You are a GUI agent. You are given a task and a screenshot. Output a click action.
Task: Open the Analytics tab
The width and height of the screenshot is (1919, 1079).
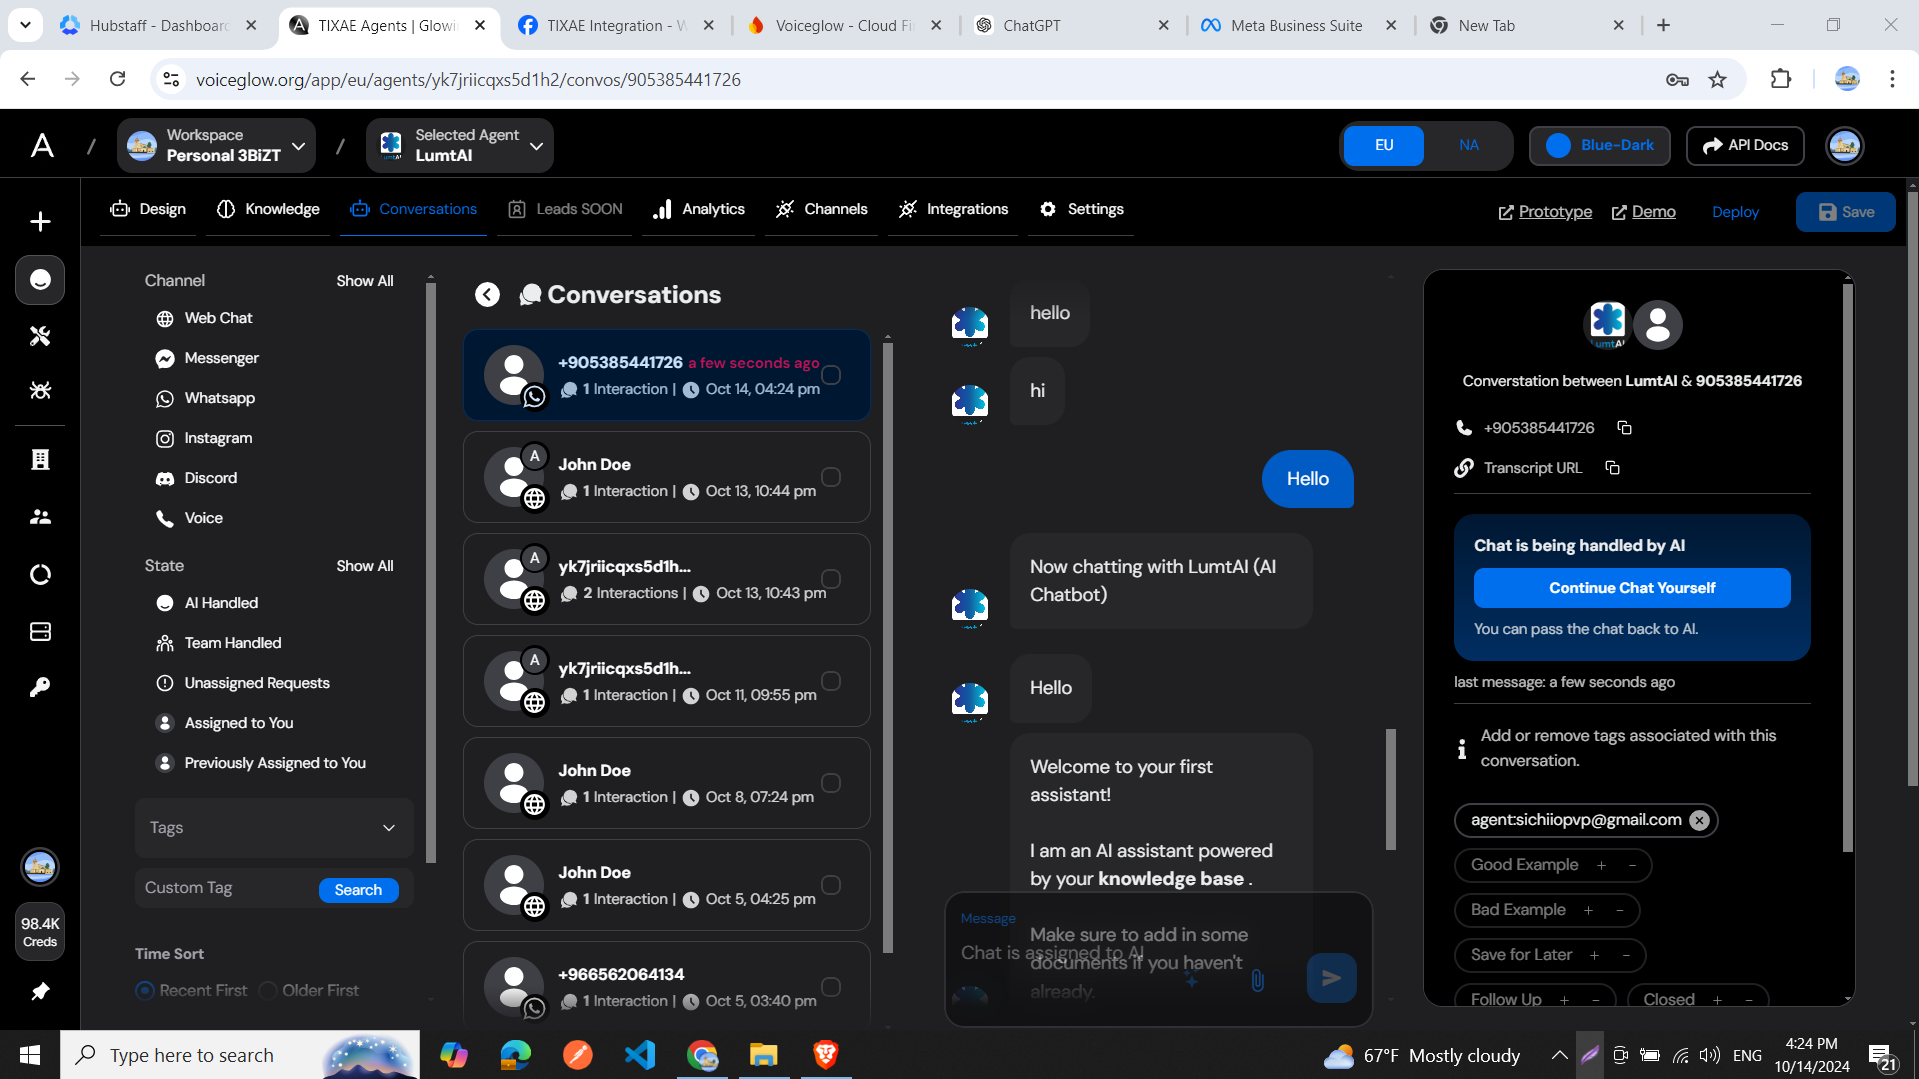[699, 209]
